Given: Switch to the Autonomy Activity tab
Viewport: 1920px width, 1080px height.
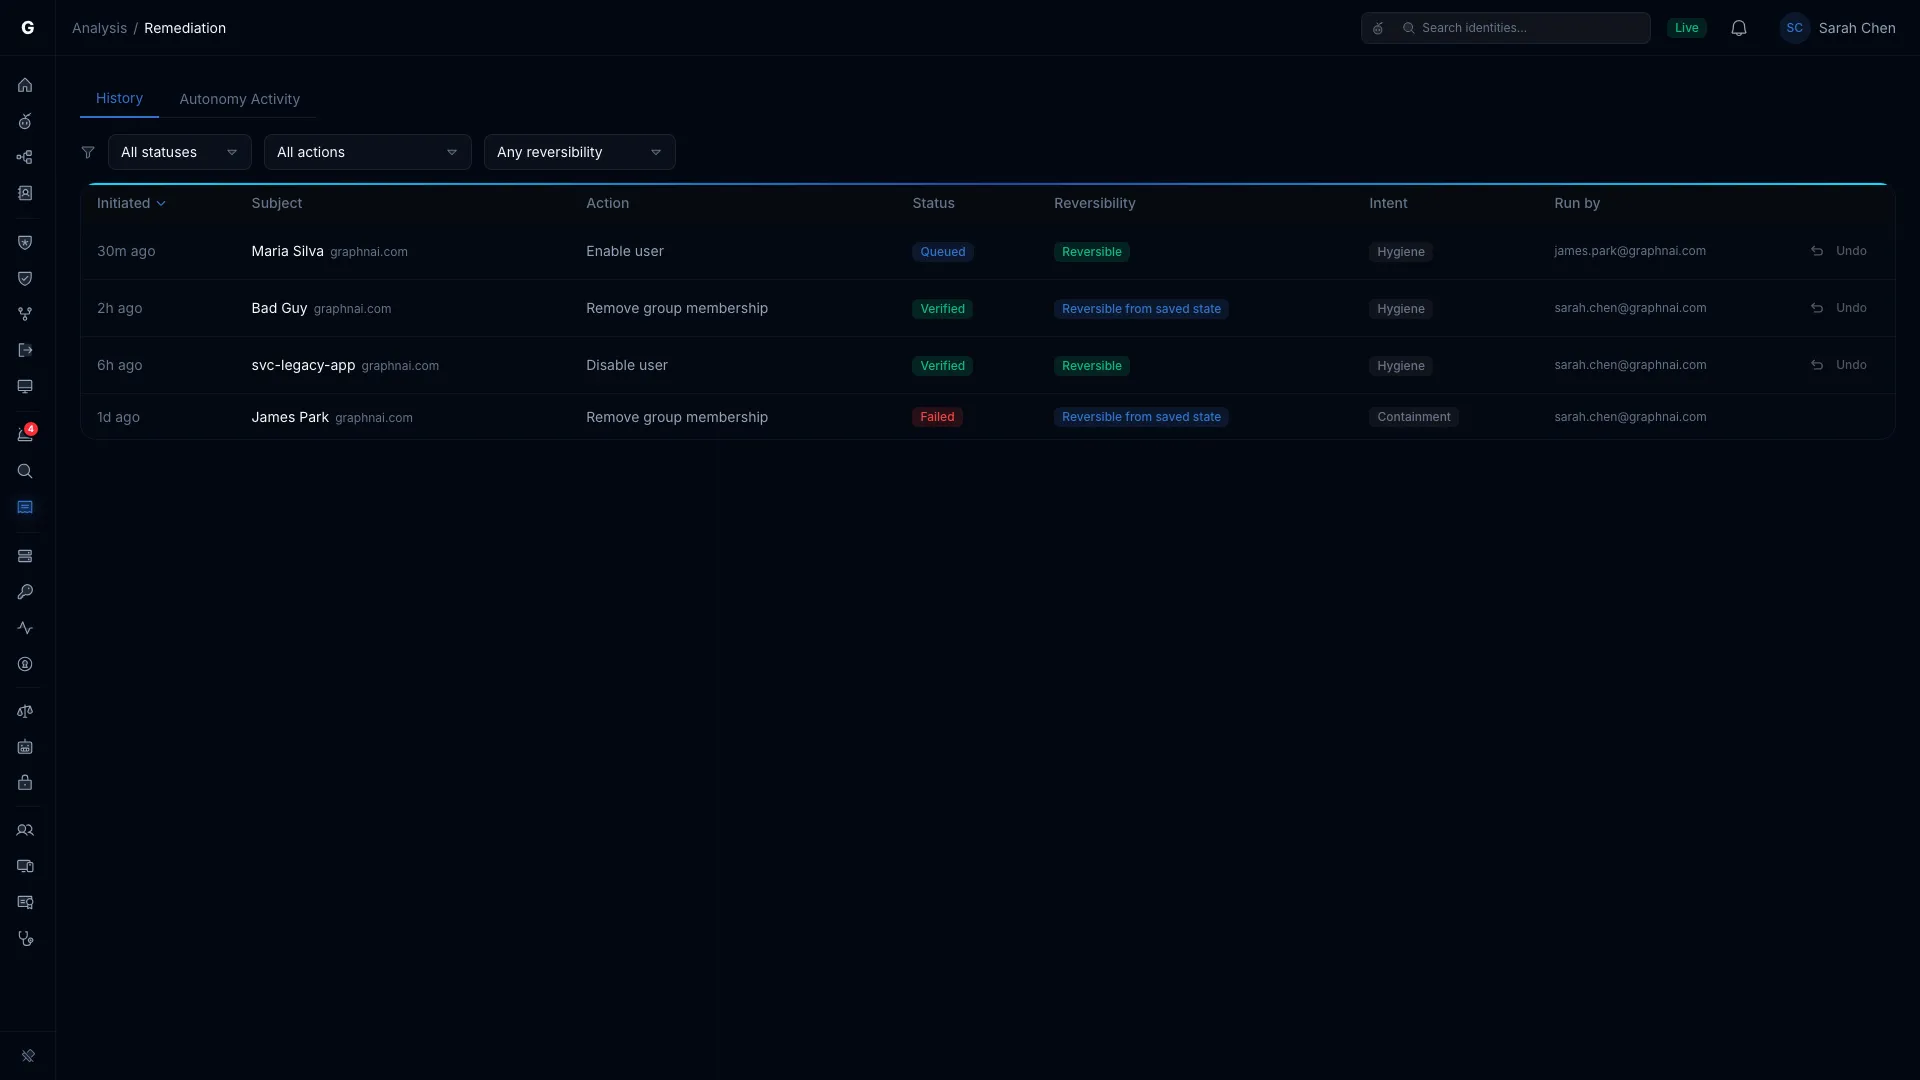Looking at the screenshot, I should coord(239,99).
